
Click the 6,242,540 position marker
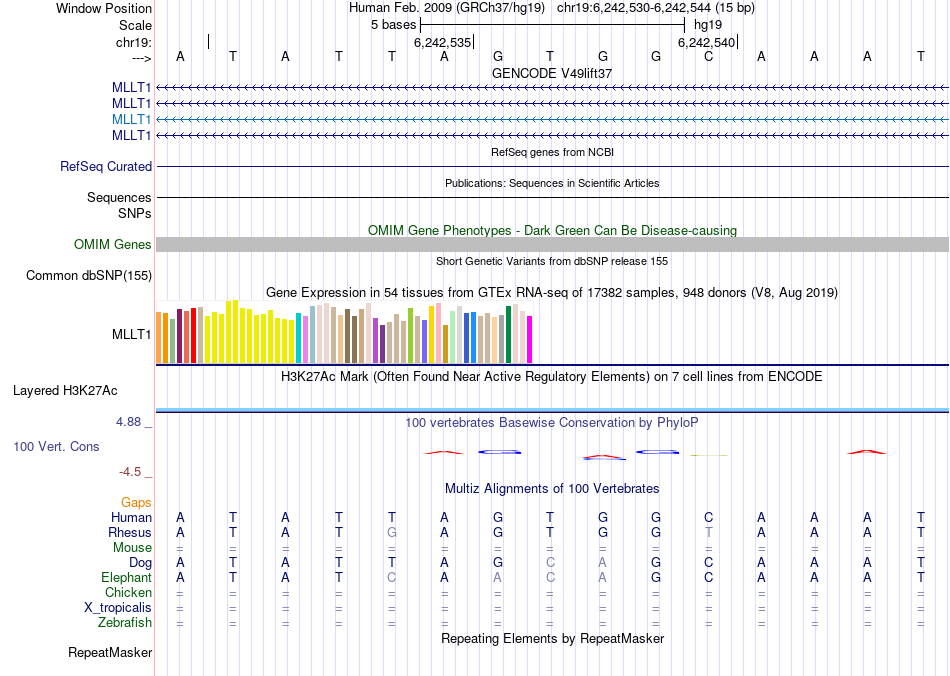(x=706, y=42)
